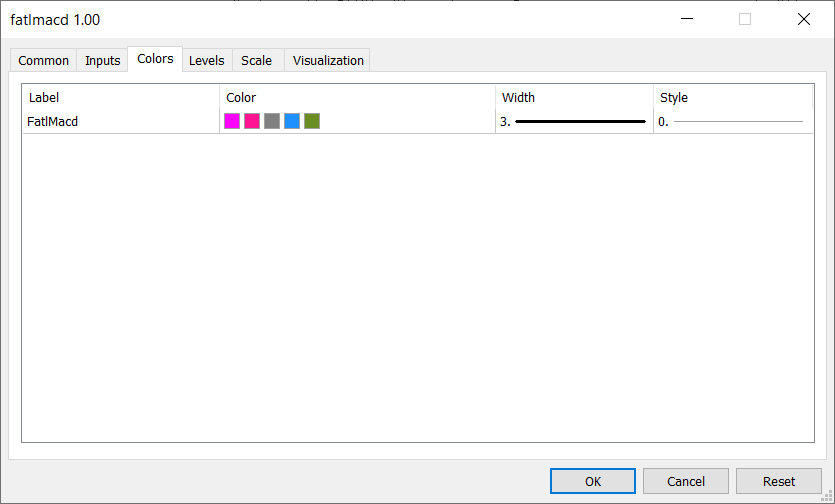Pick the olive green color swatch

tap(312, 121)
